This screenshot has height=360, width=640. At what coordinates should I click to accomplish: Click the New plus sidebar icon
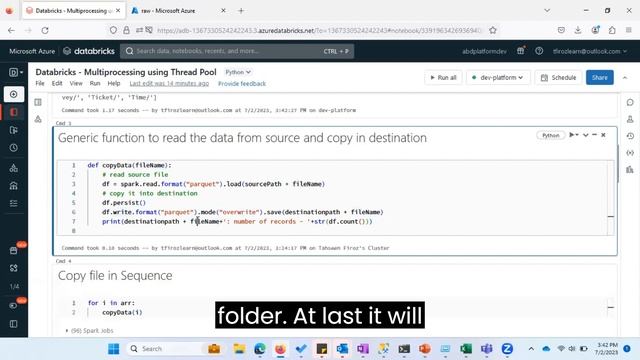(14, 94)
